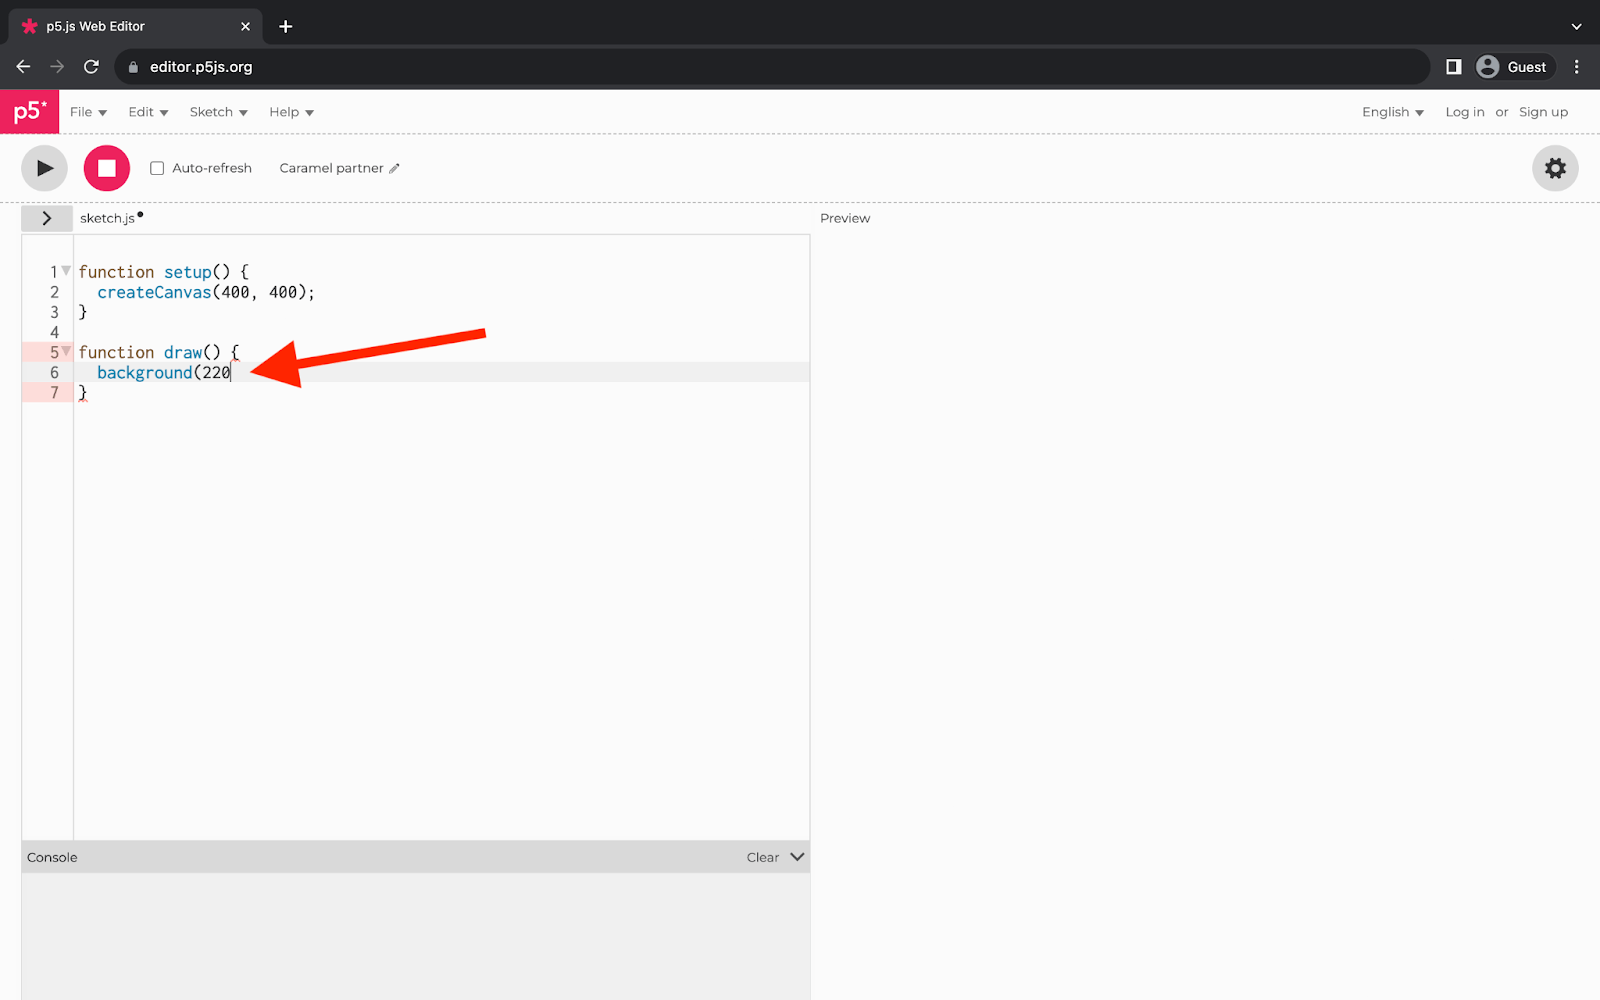Screen dimensions: 1600x1000
Task: Open the English language dropdown
Action: click(1391, 111)
